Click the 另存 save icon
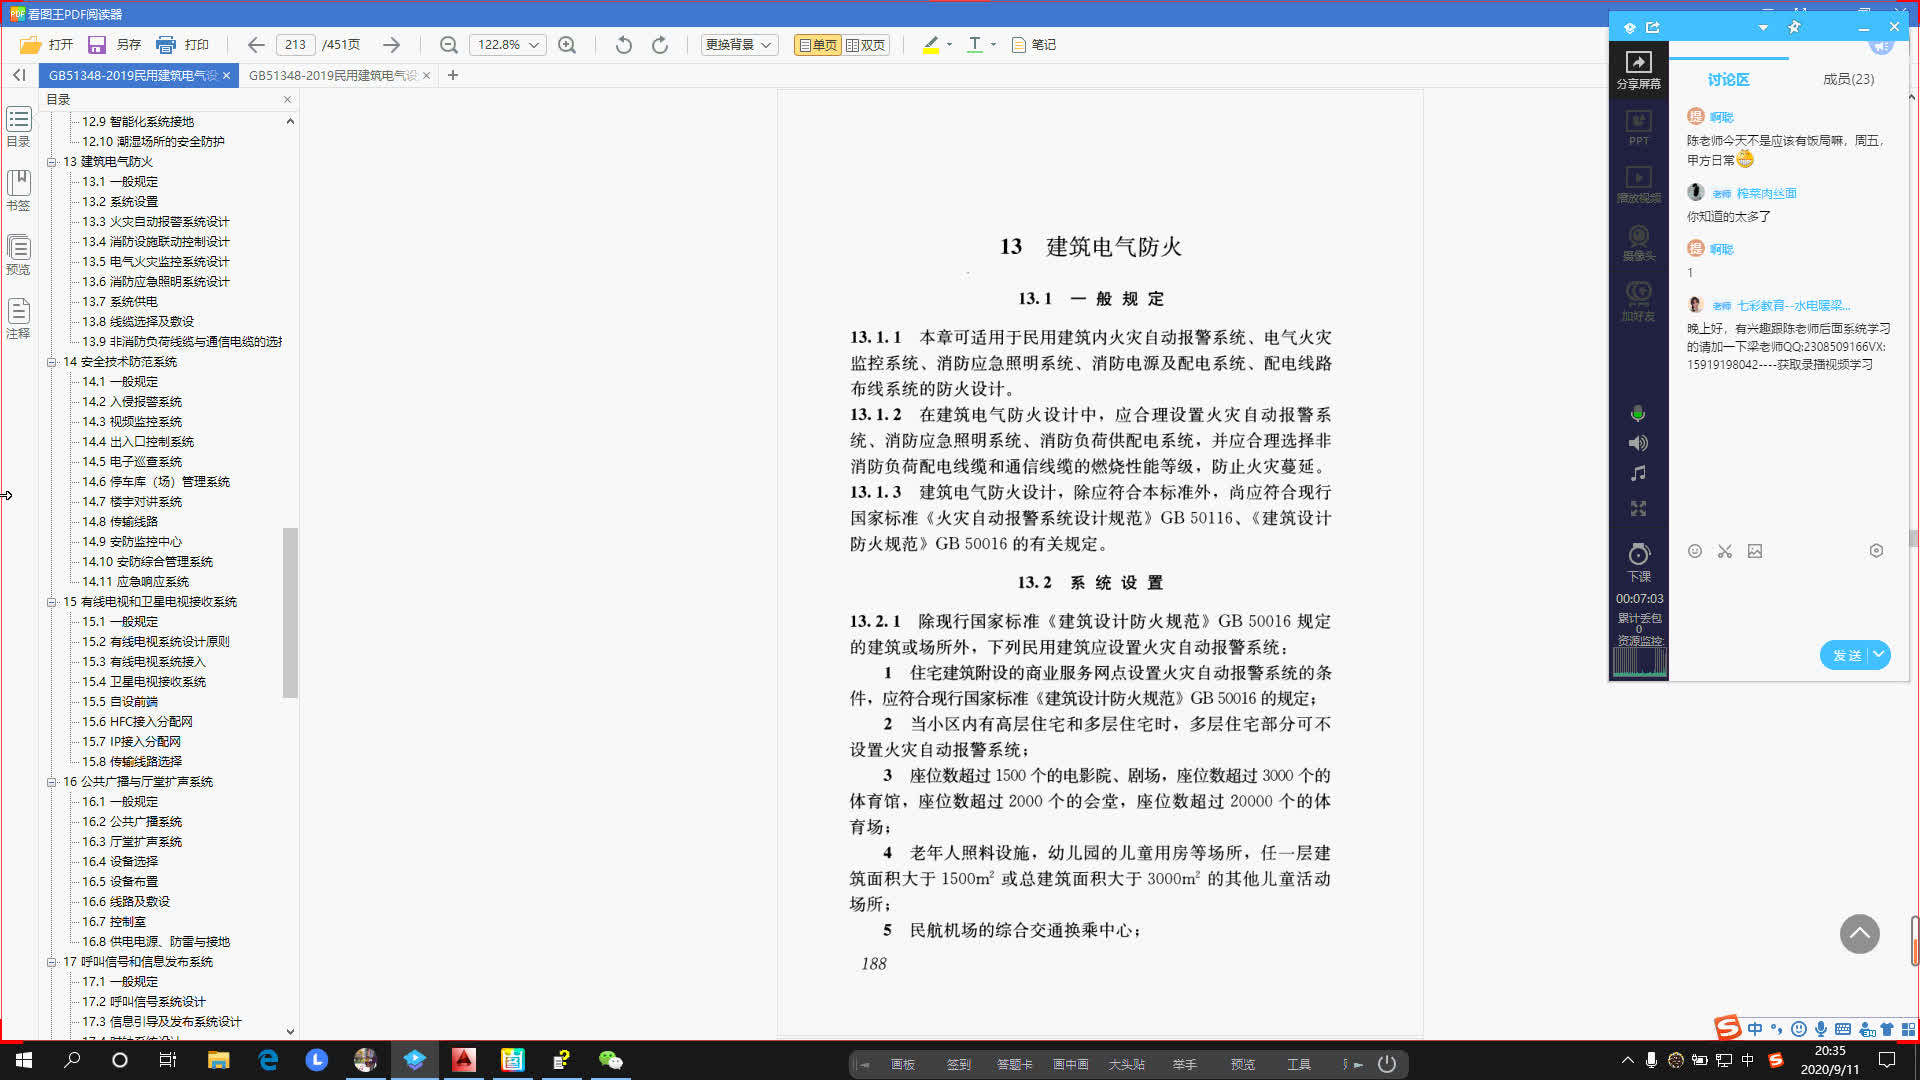1920x1080 pixels. coord(97,45)
